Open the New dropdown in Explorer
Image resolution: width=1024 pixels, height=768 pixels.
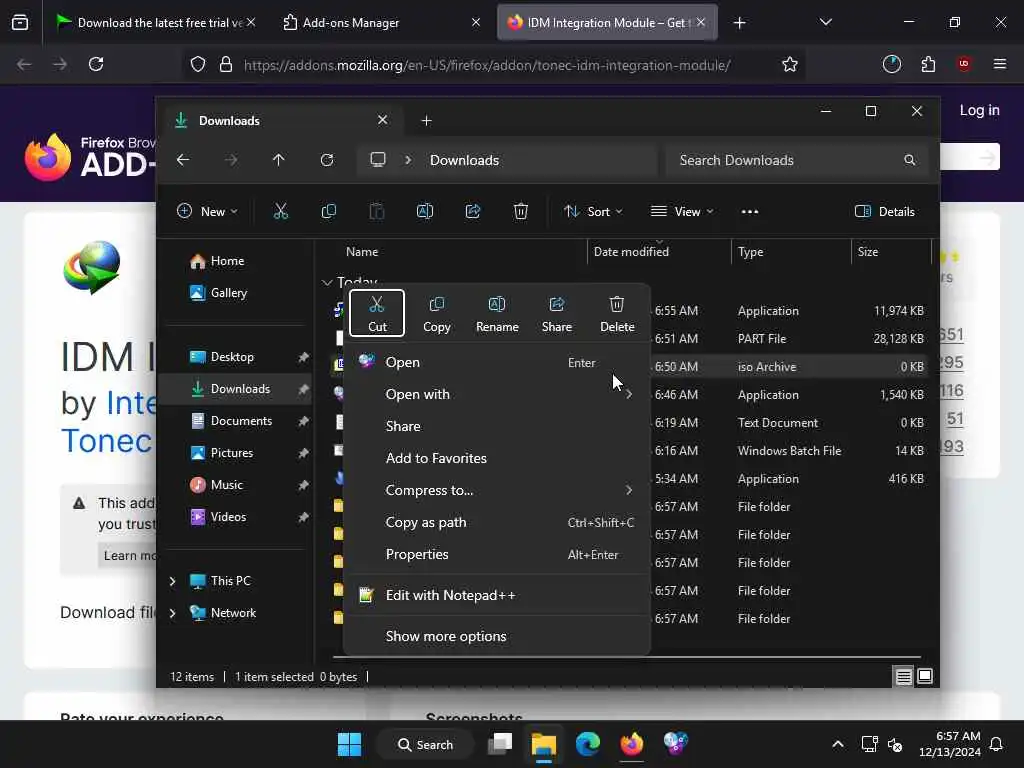pyautogui.click(x=207, y=212)
